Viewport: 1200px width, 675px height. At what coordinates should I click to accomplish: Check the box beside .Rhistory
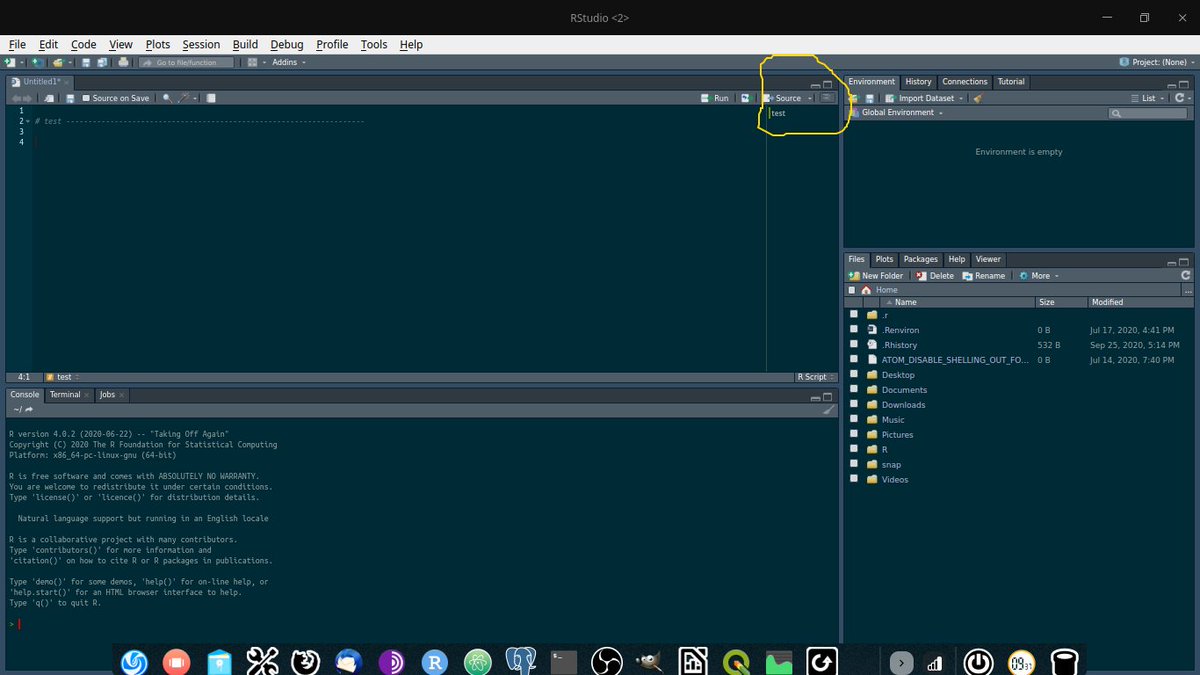tap(854, 344)
